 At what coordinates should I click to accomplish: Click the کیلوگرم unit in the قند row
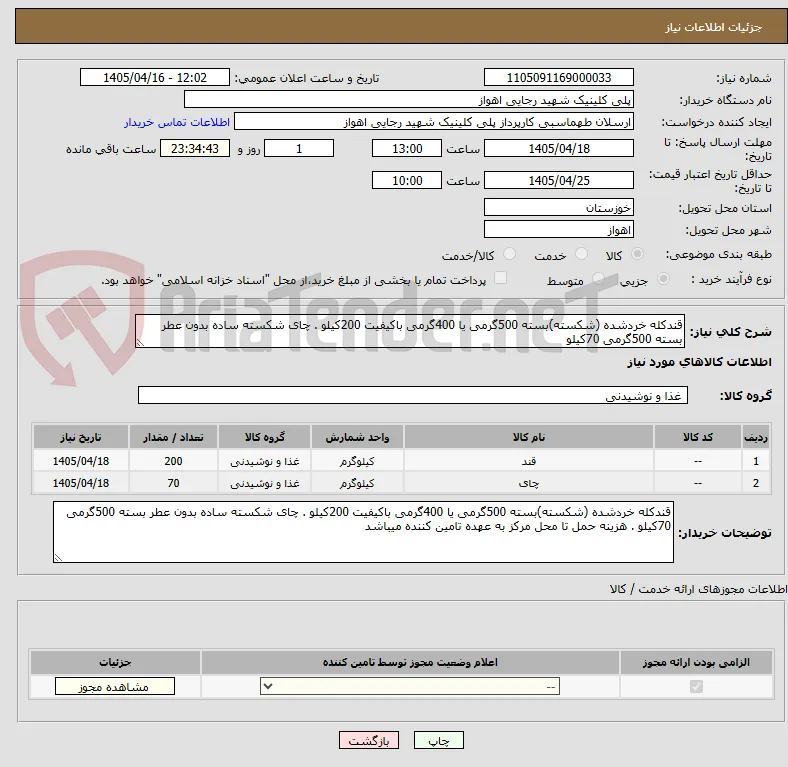tap(357, 461)
